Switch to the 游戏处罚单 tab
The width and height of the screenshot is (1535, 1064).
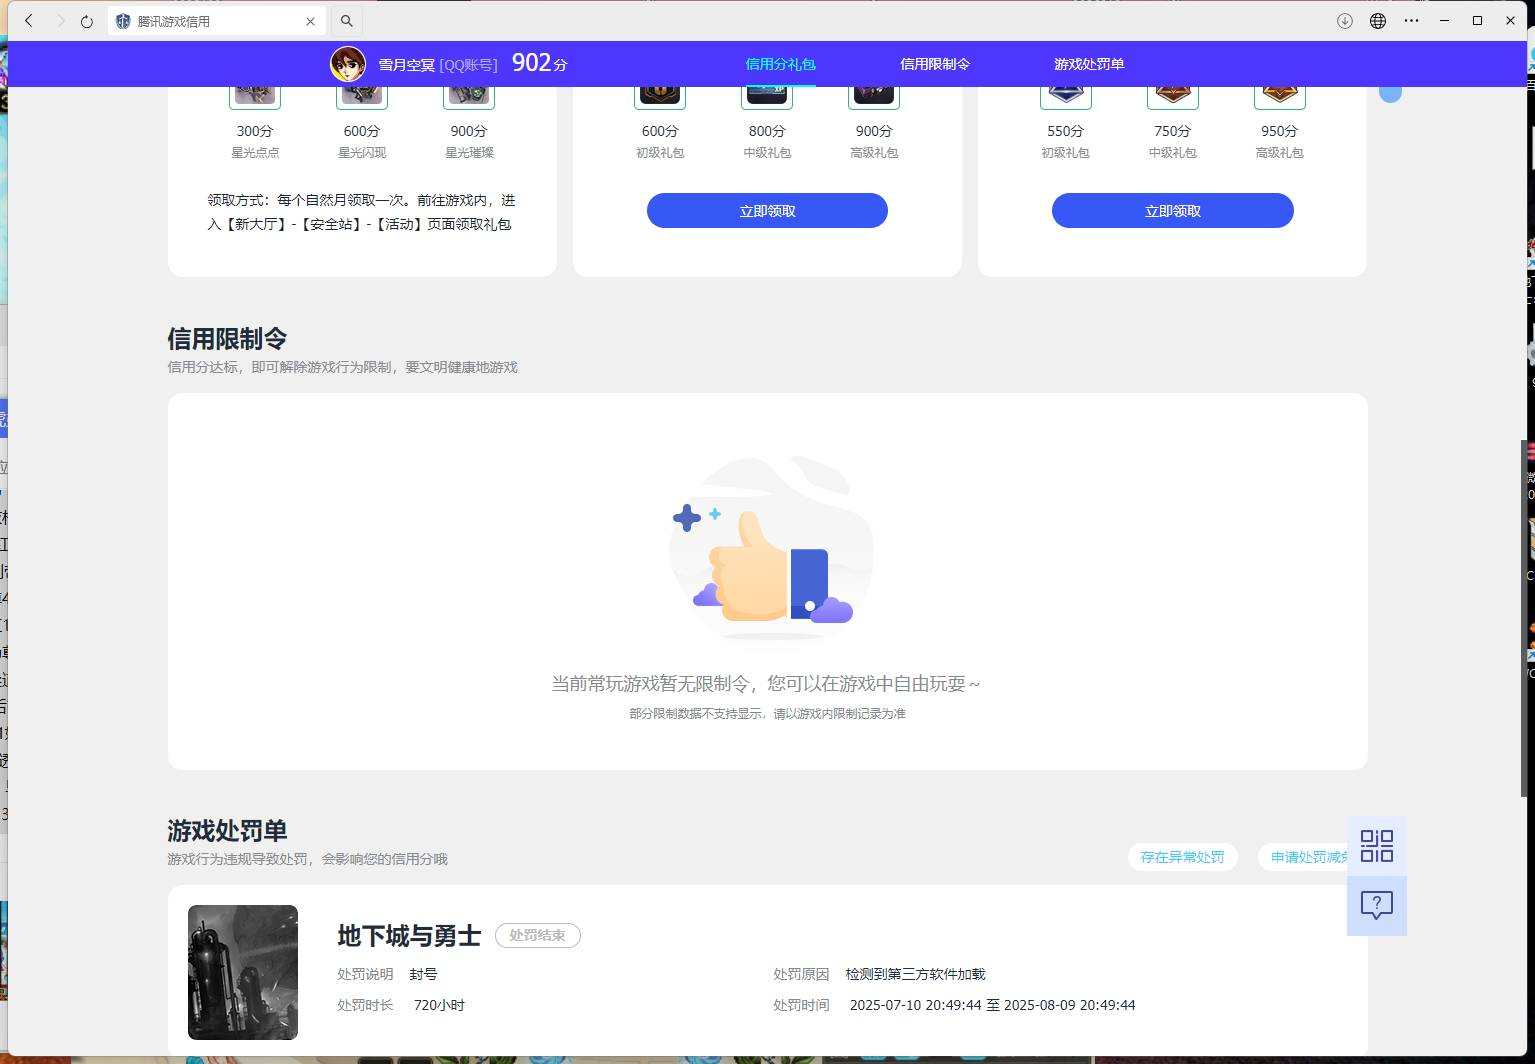(x=1089, y=64)
